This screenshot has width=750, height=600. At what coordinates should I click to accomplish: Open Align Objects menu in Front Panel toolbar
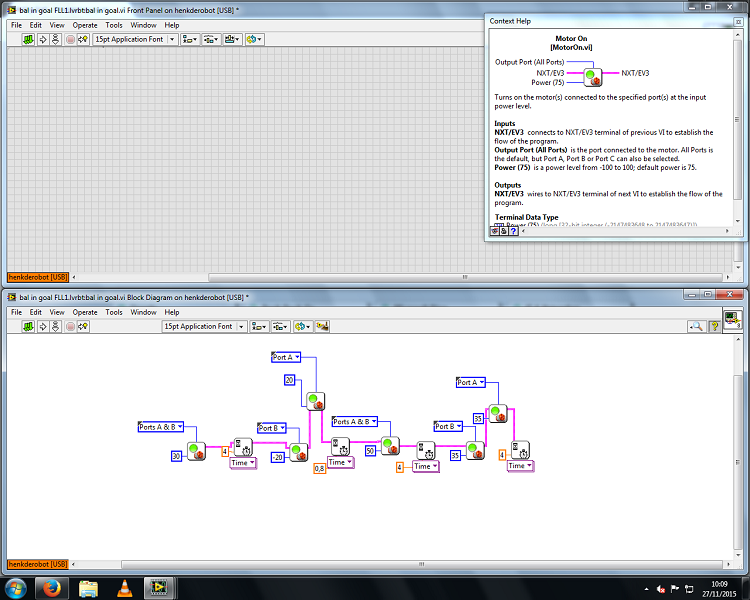point(190,39)
